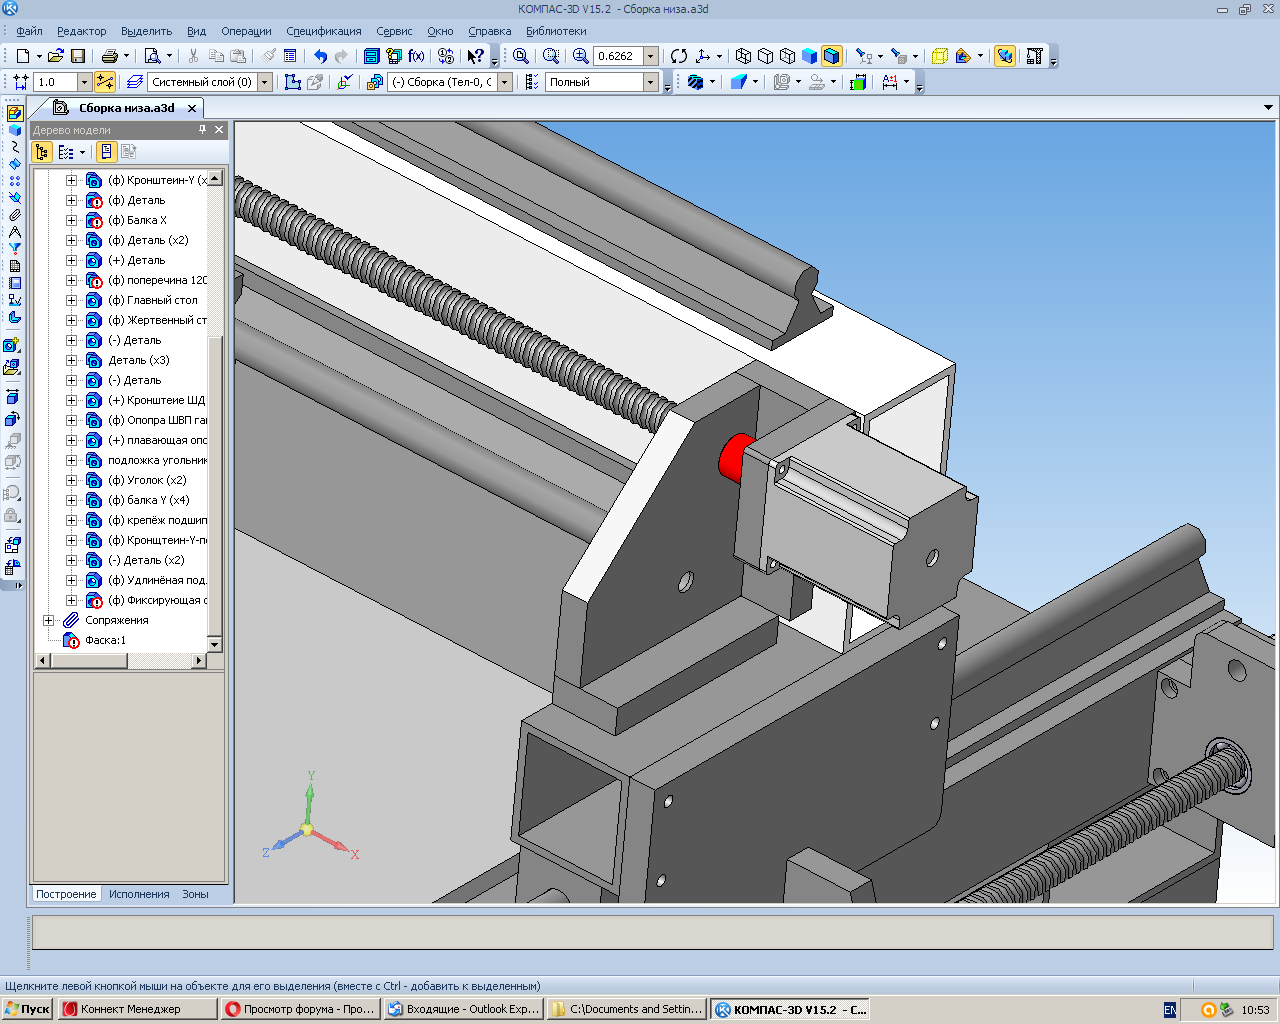The width and height of the screenshot is (1280, 1024).
Task: Close the Дерево модели panel
Action: [x=219, y=130]
